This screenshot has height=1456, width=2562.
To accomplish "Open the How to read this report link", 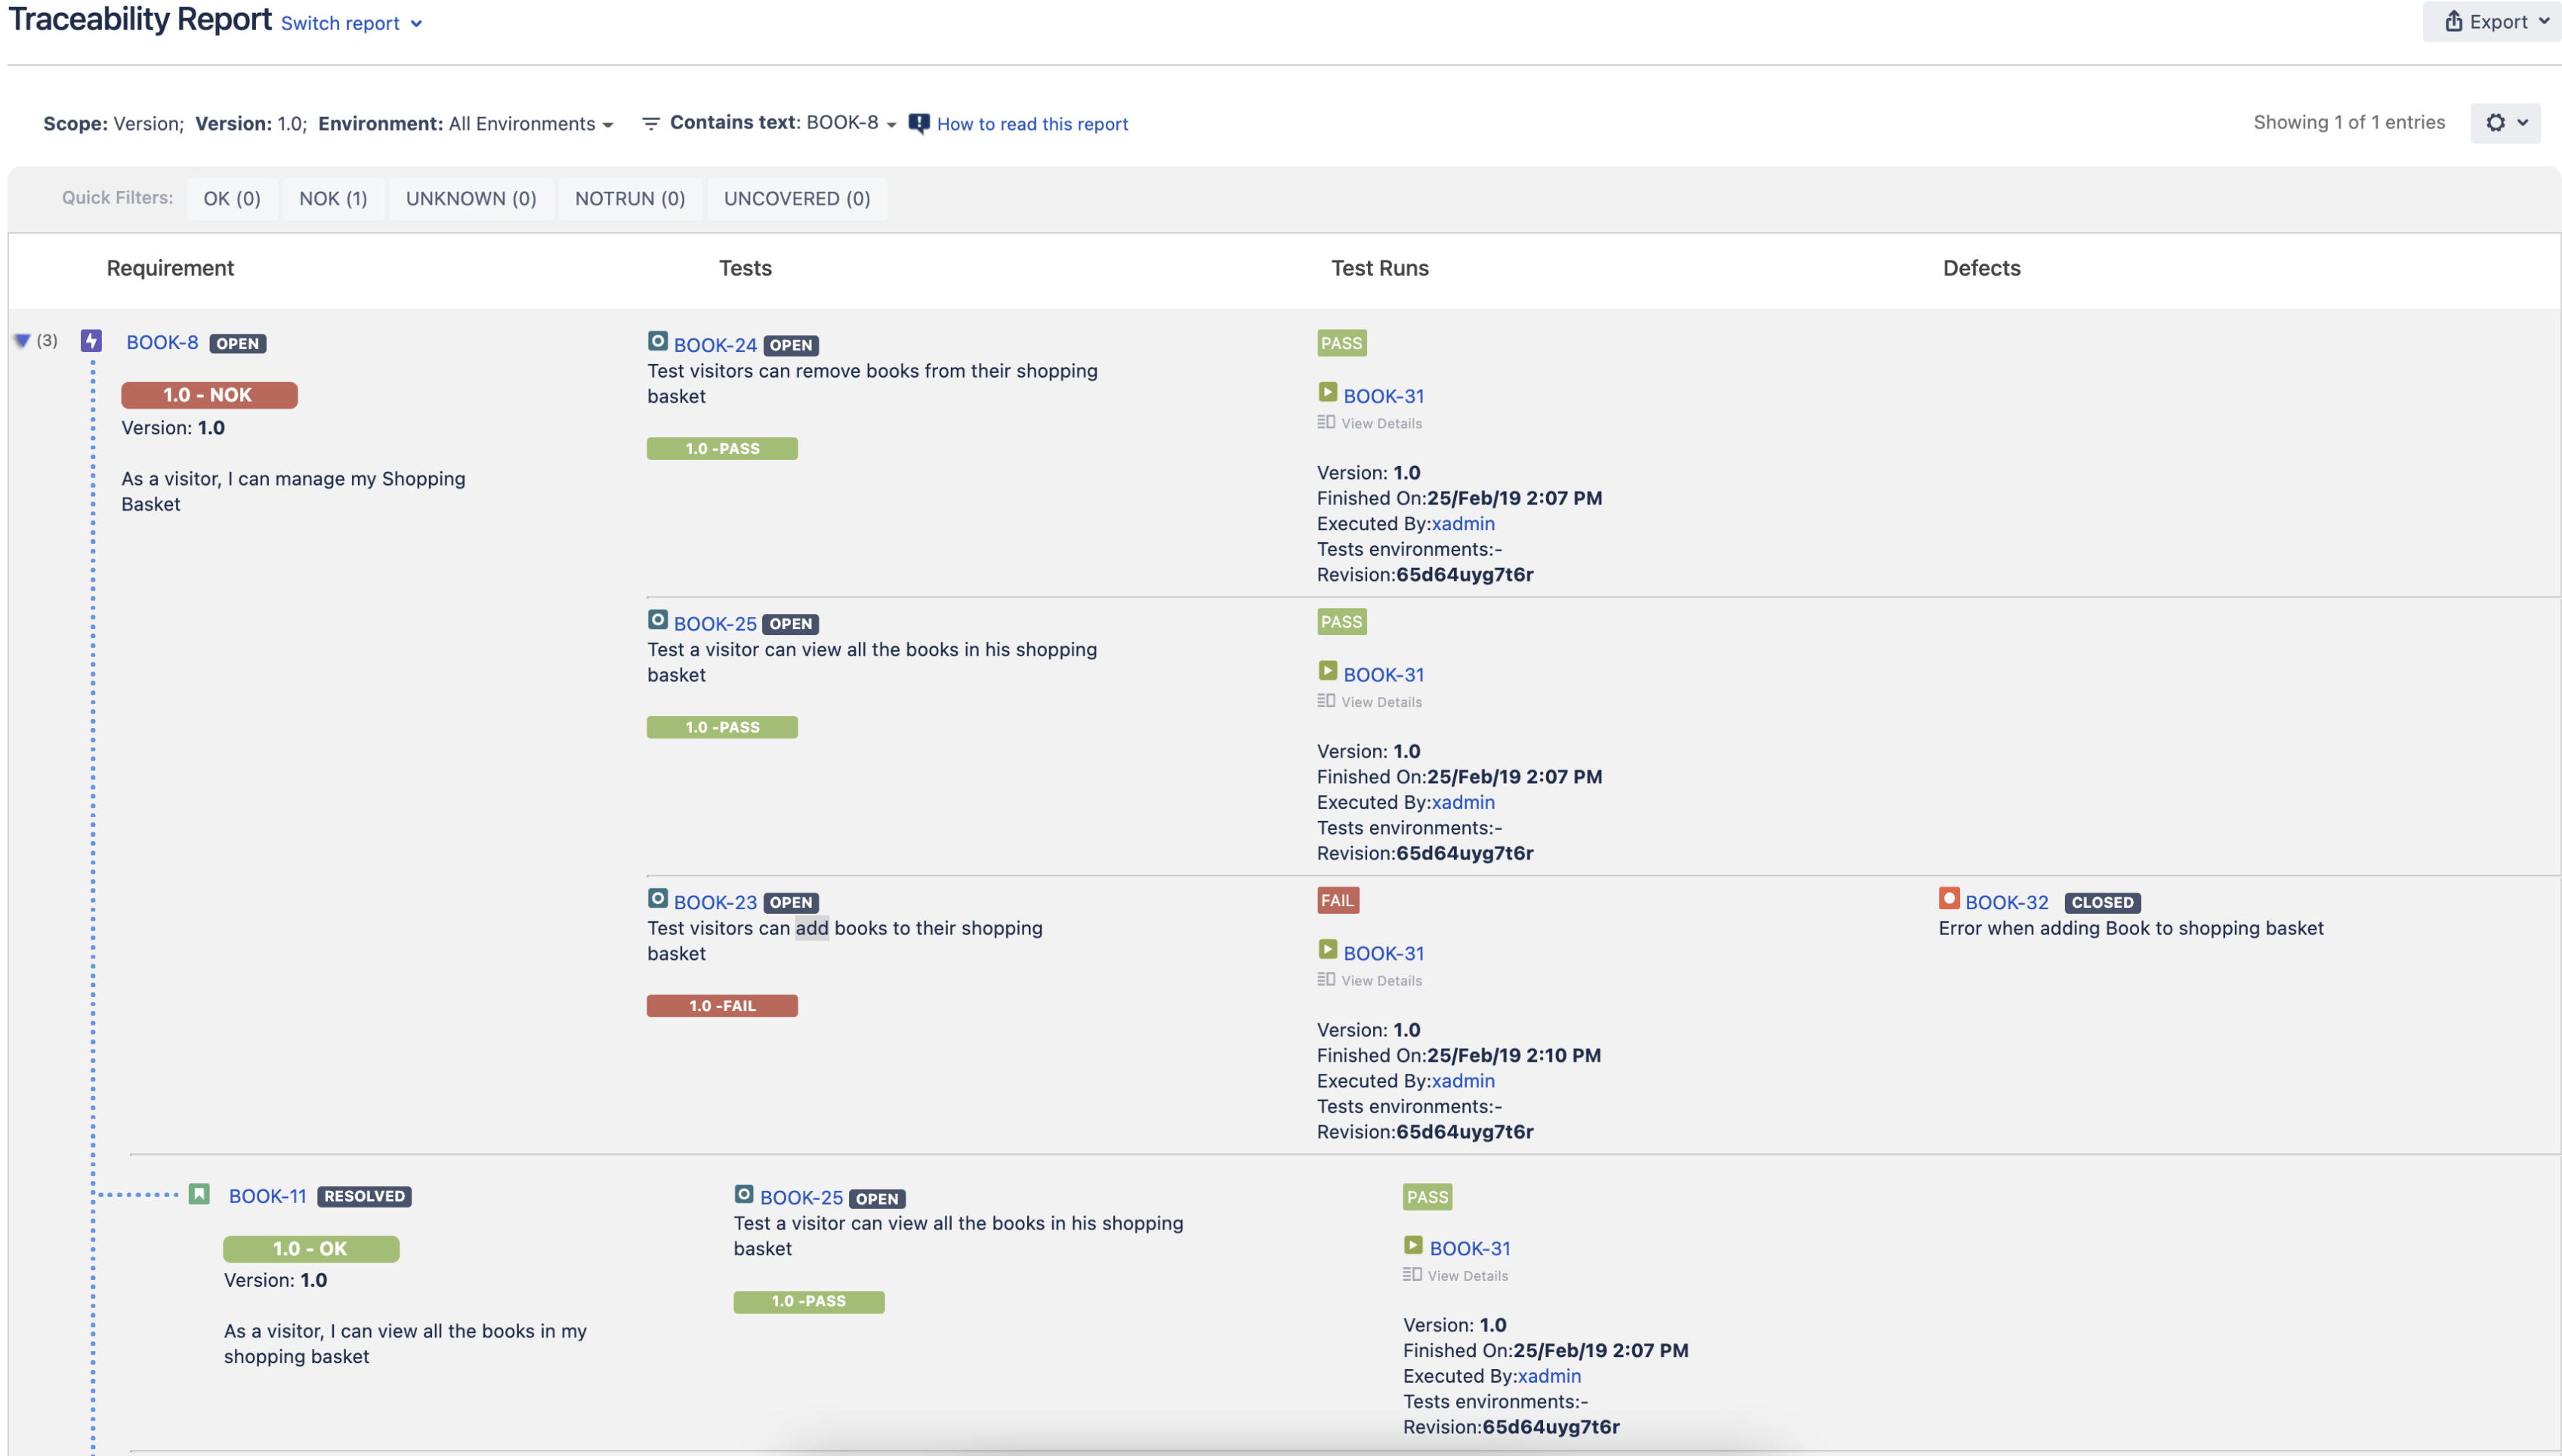I will [x=1031, y=124].
